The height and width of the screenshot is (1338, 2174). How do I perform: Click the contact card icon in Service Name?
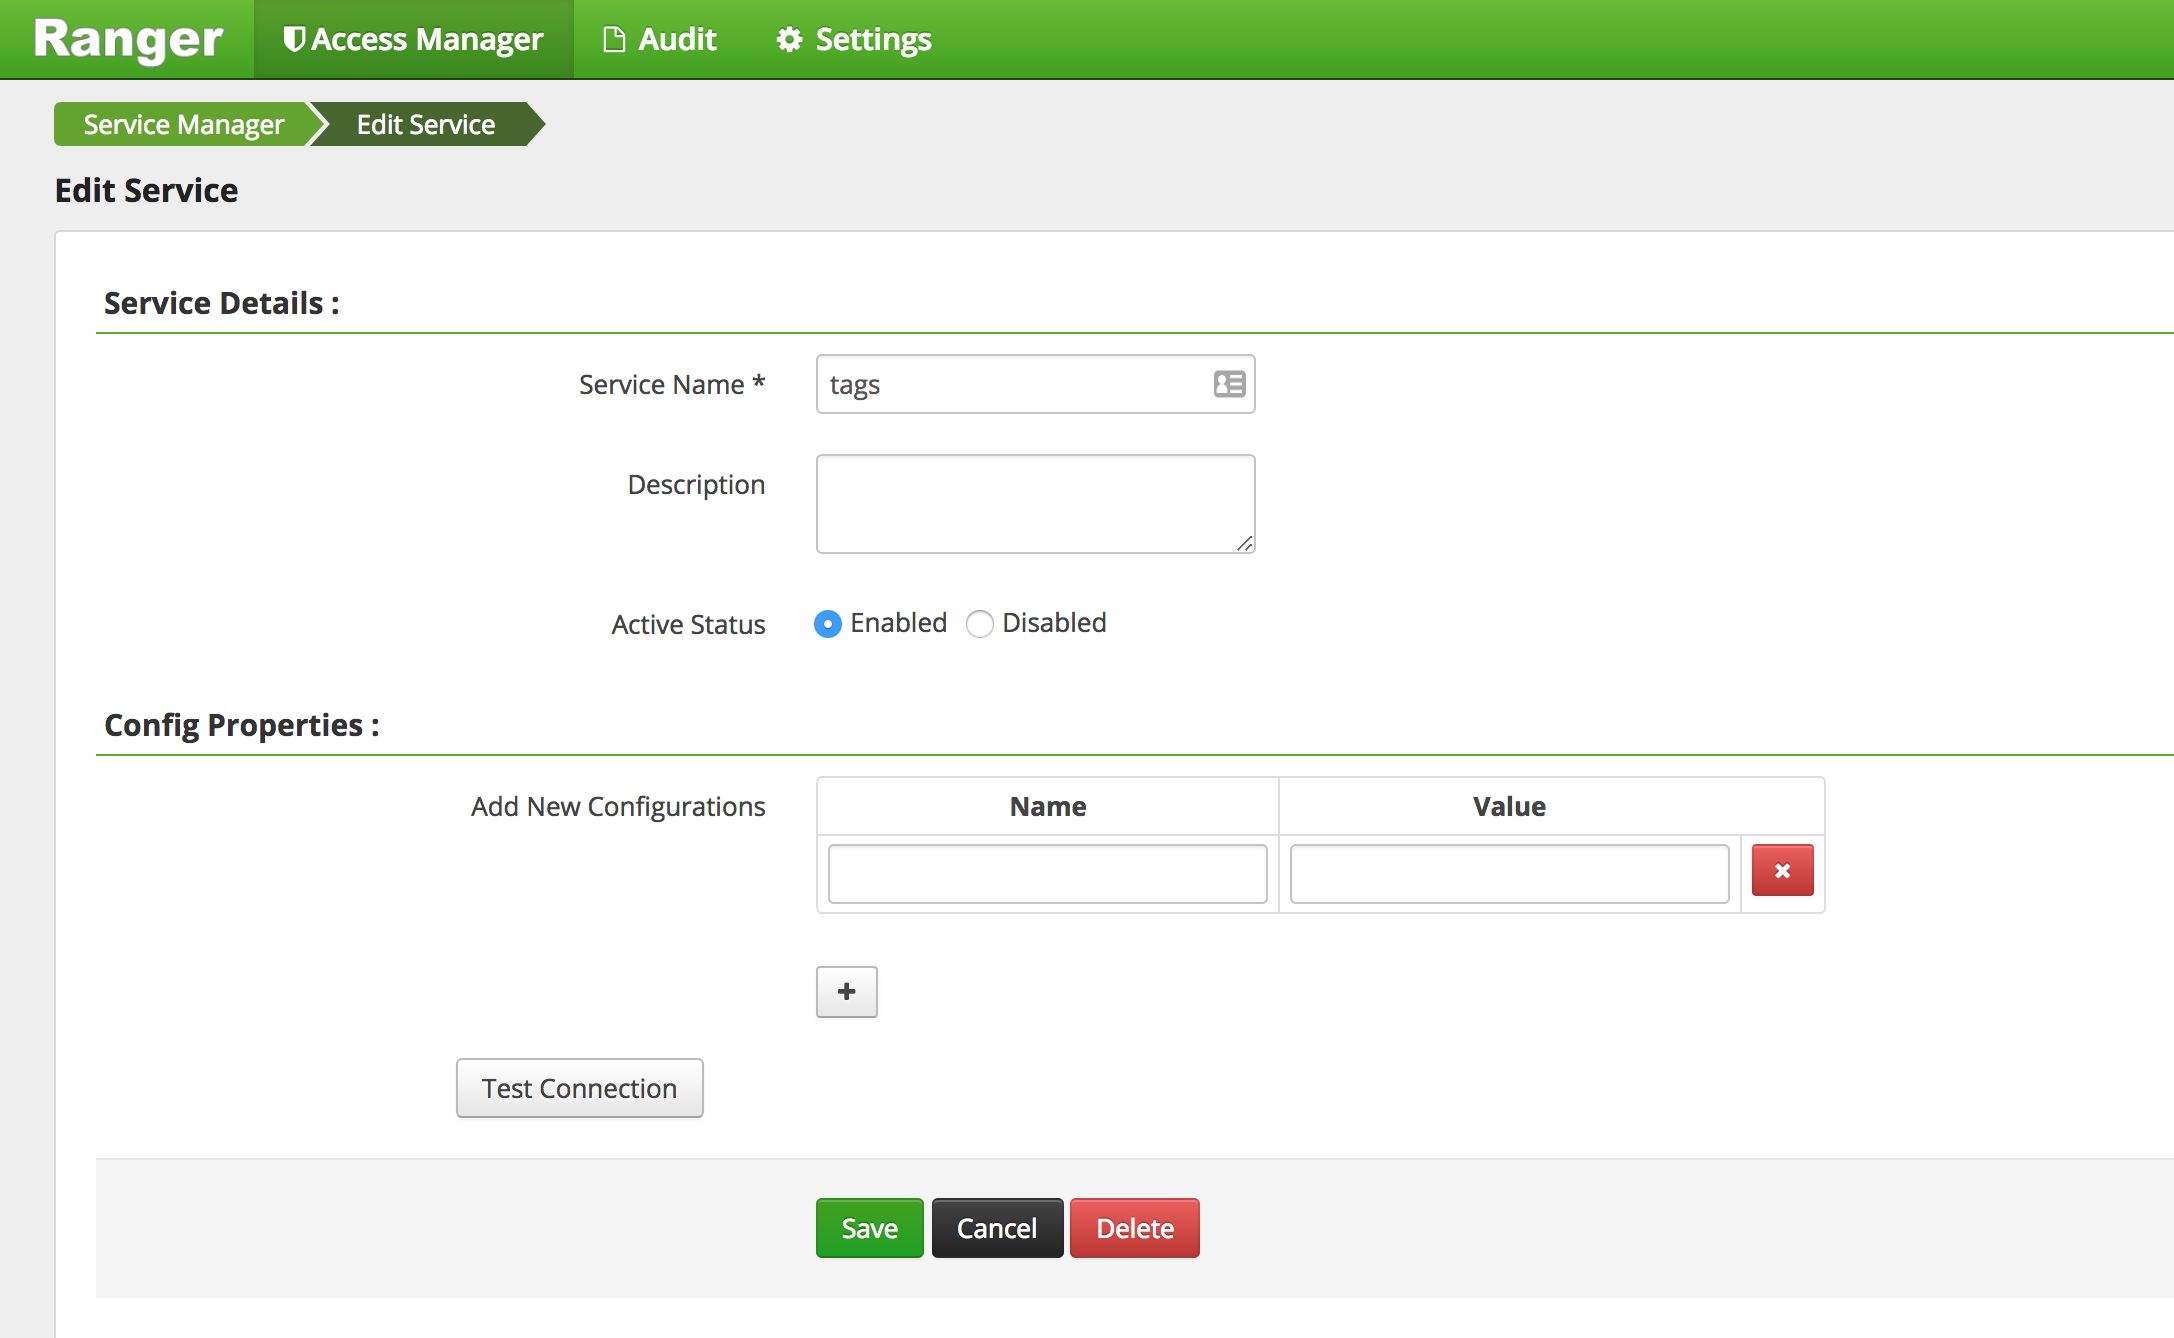tap(1229, 384)
